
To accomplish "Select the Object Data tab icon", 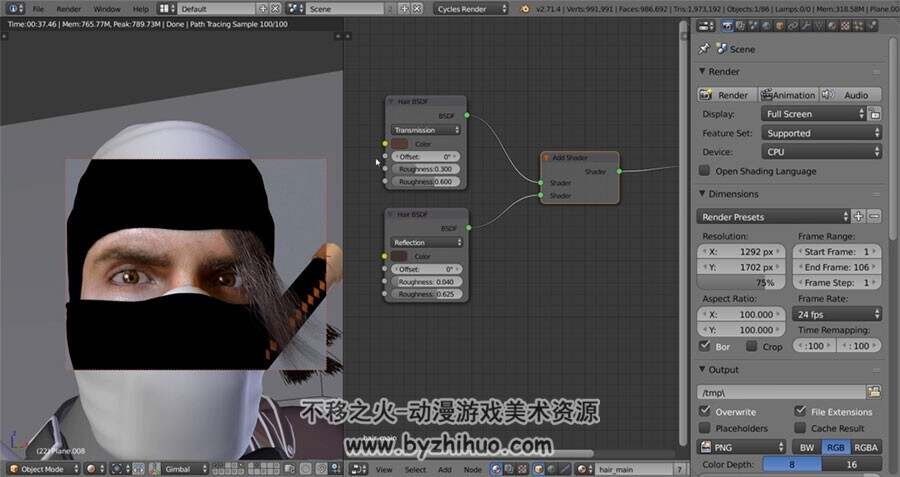I will 818,26.
